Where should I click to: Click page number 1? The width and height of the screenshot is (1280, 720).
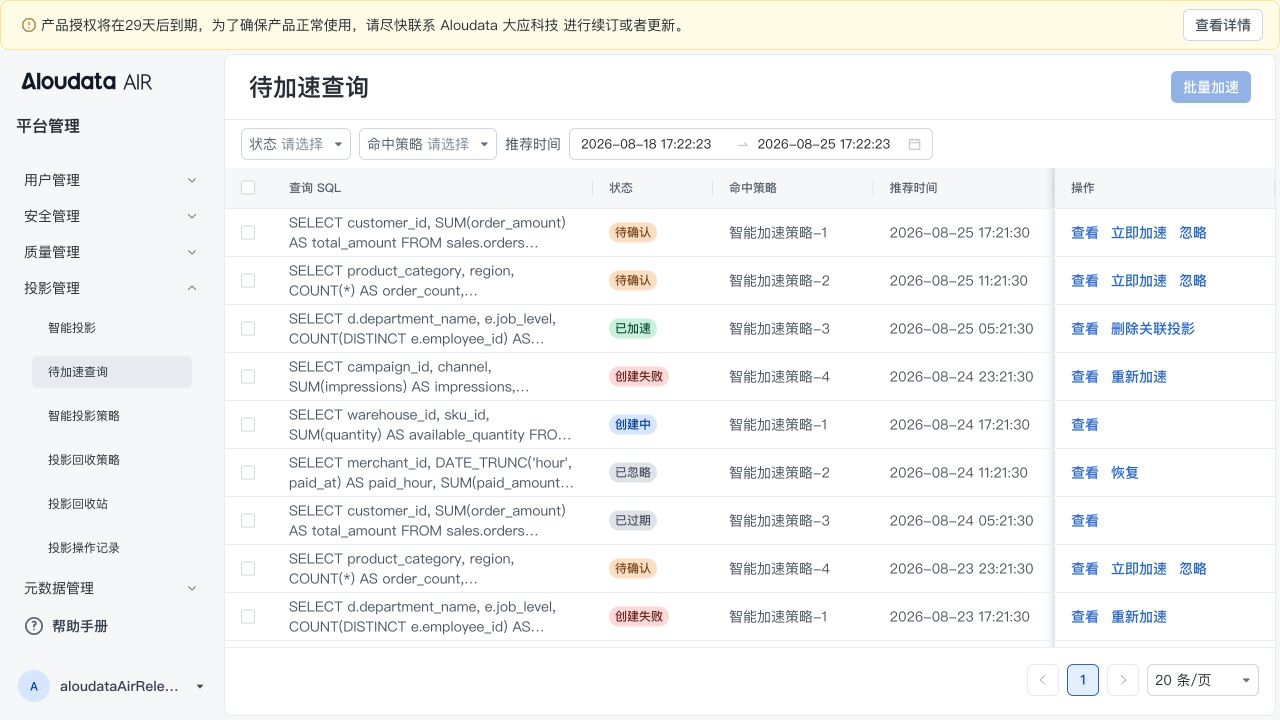pyautogui.click(x=1083, y=680)
